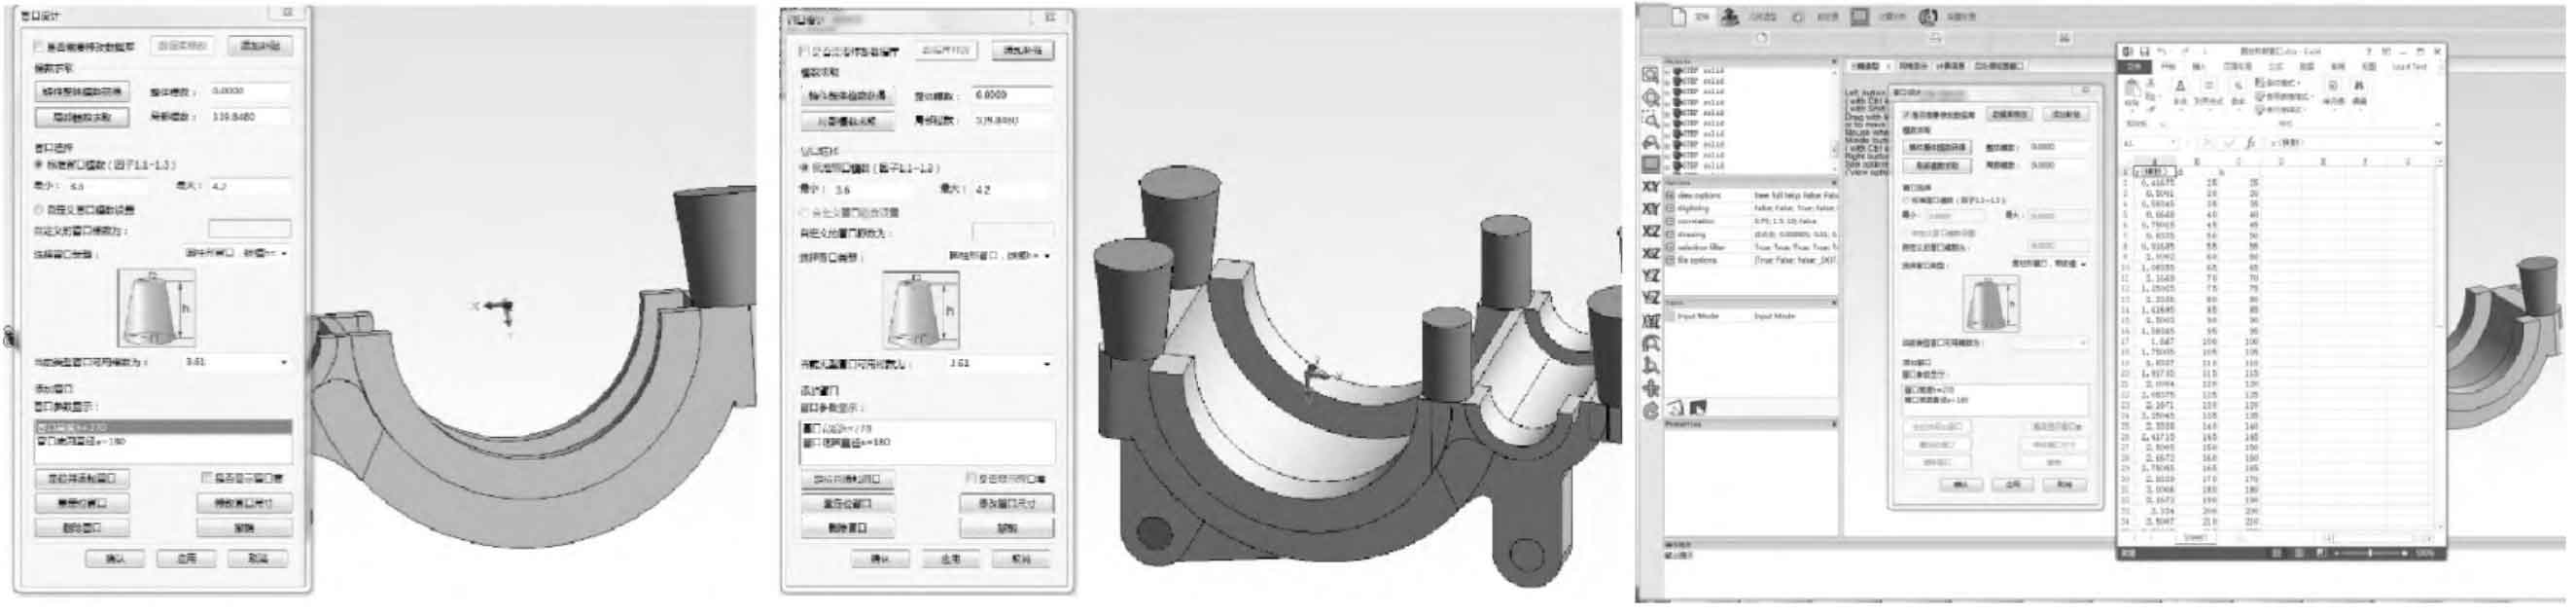Click the OK button in the middle dialog
Viewport: 2576px width, 614px height.
coord(879,559)
